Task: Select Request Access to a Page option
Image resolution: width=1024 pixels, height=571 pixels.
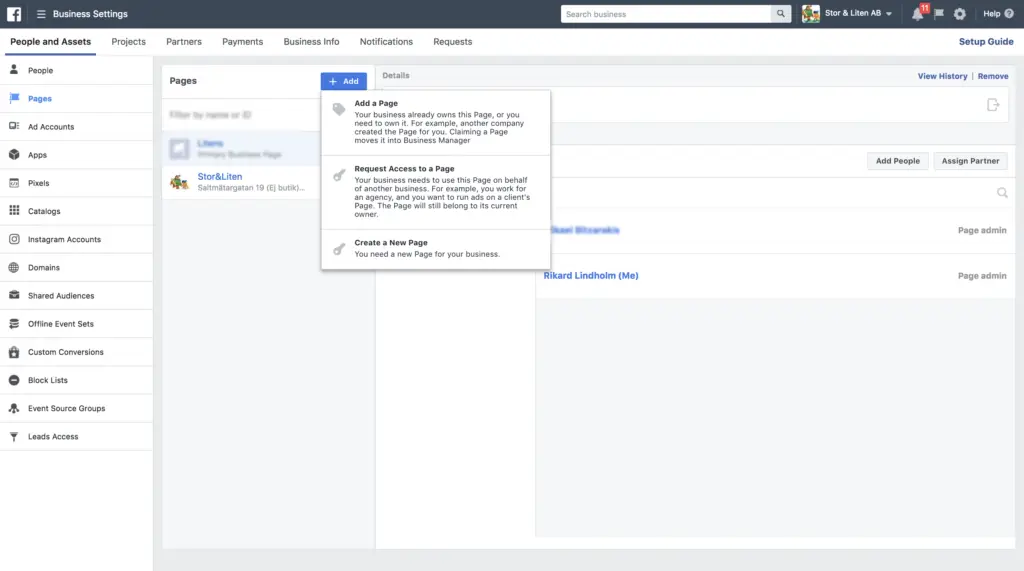Action: (404, 169)
